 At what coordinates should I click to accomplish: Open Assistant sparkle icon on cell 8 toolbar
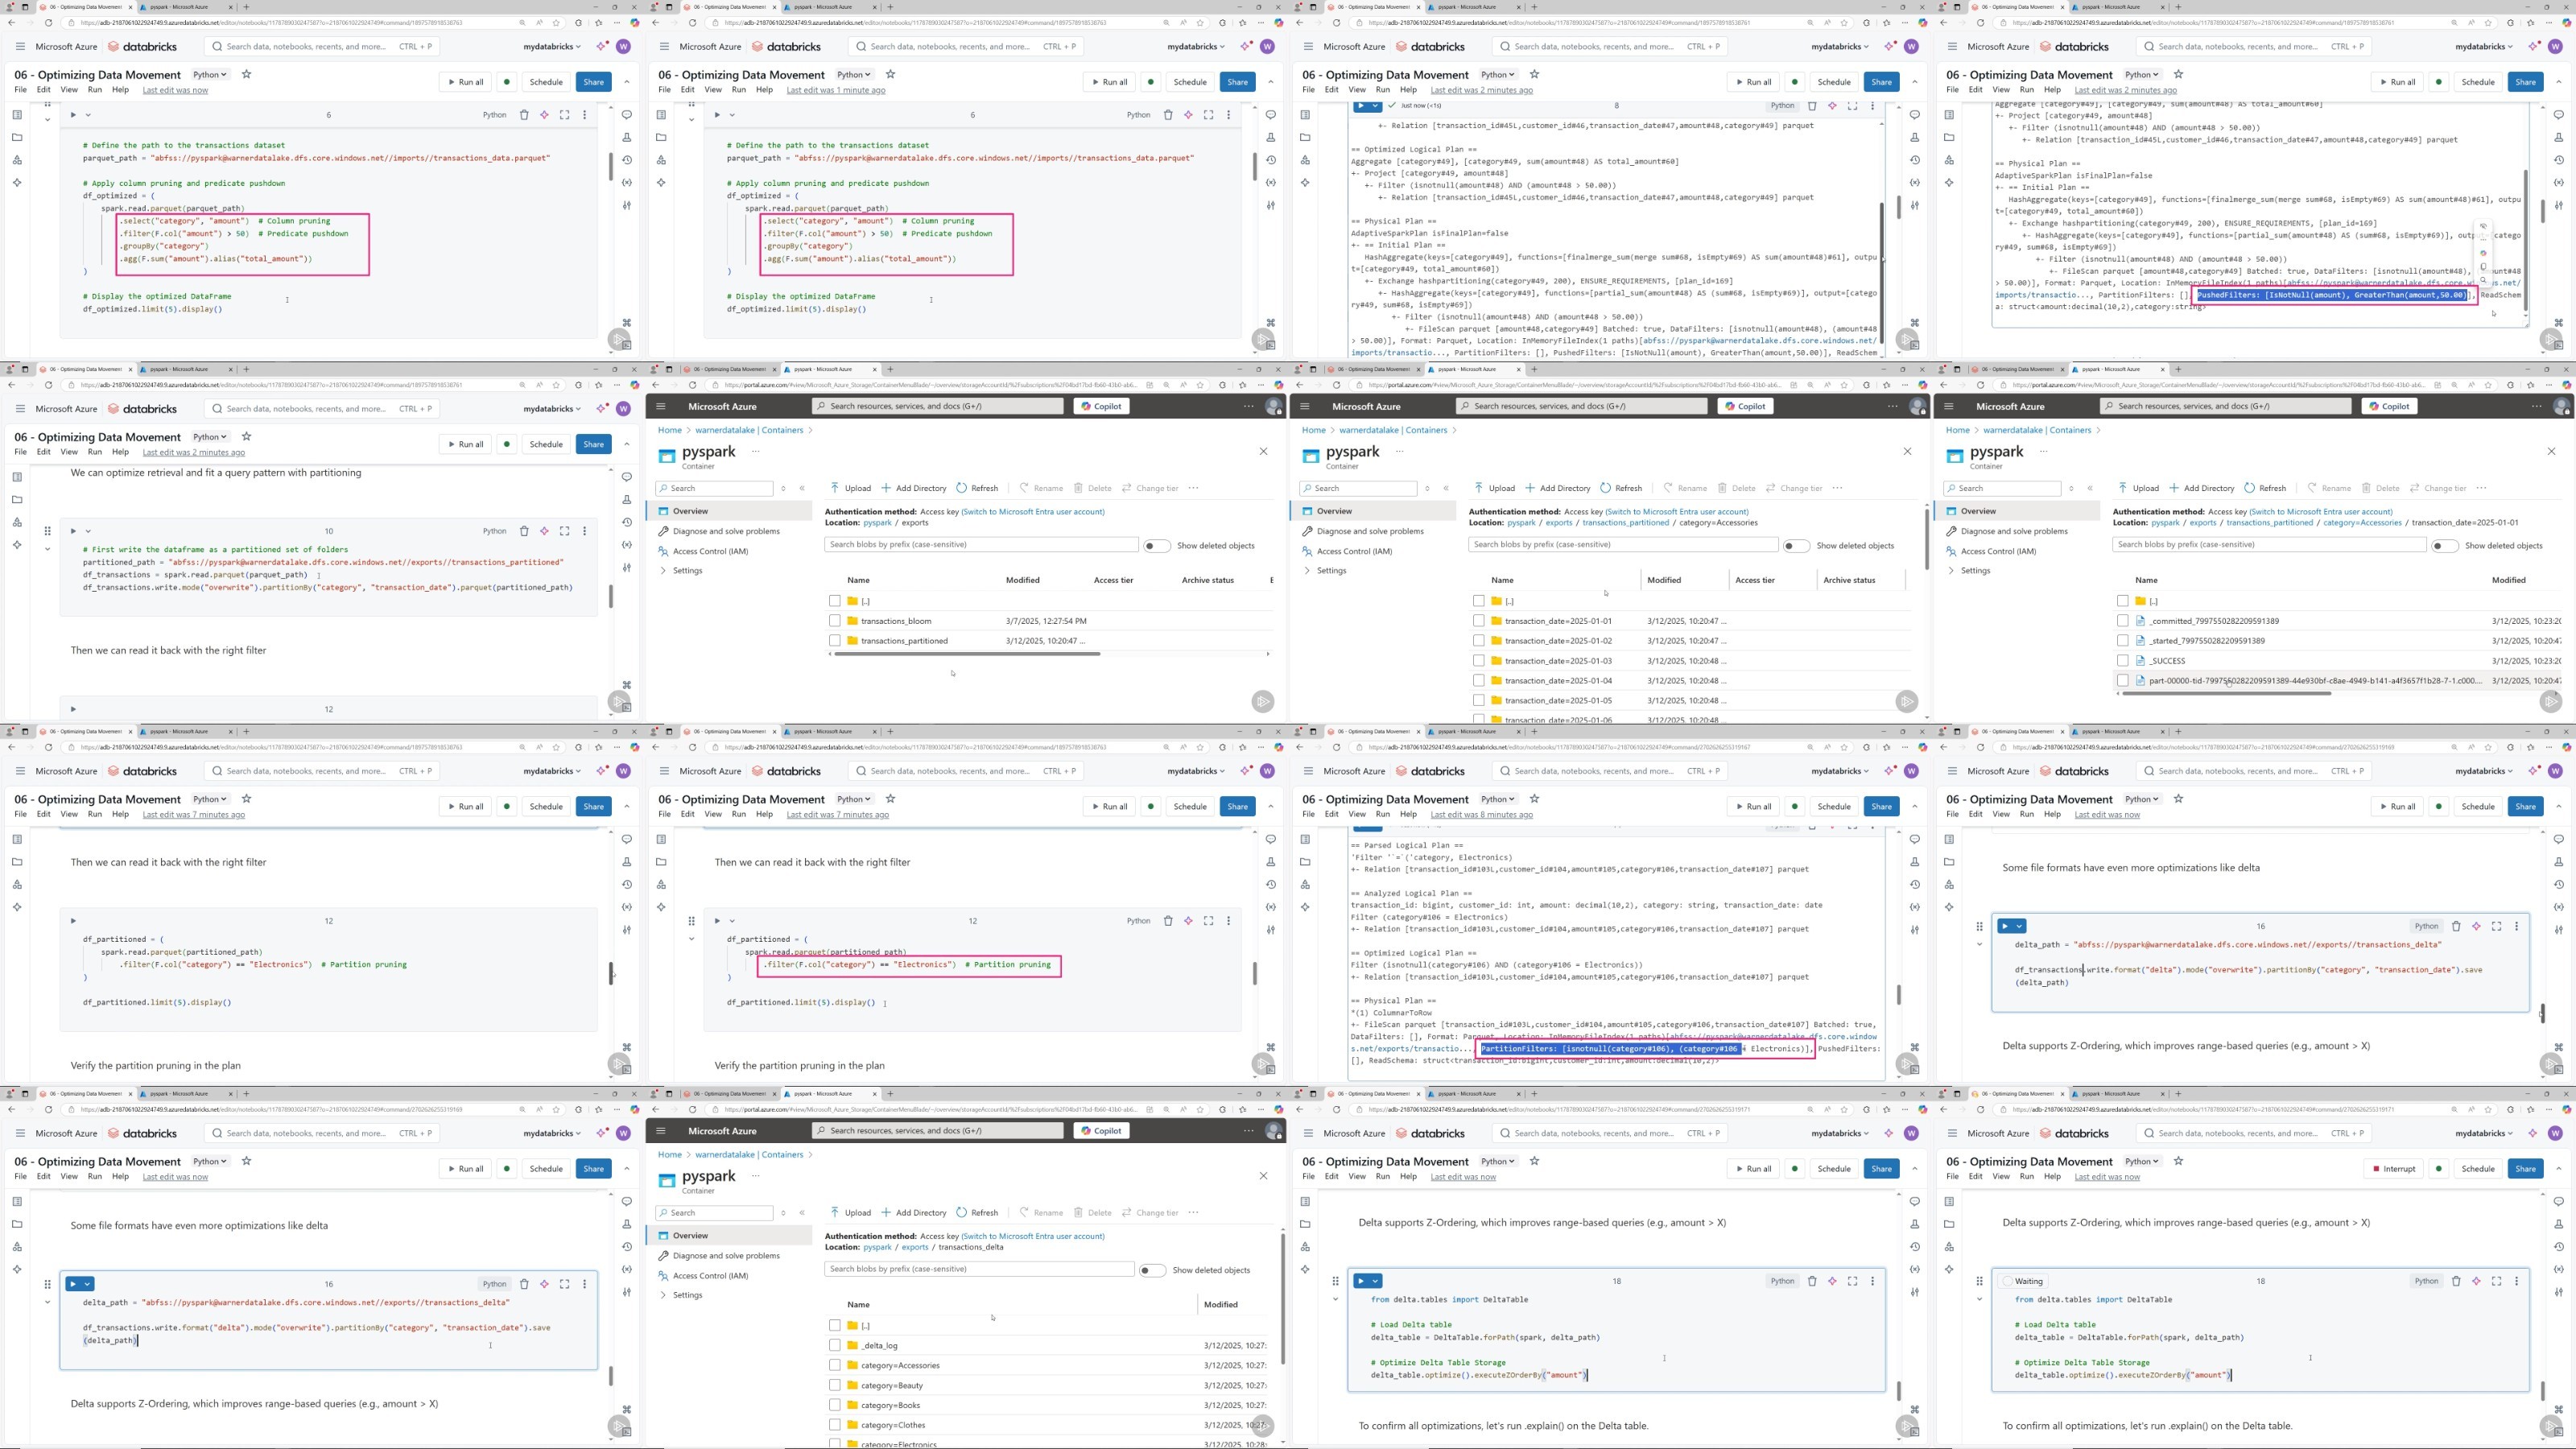tap(1832, 105)
